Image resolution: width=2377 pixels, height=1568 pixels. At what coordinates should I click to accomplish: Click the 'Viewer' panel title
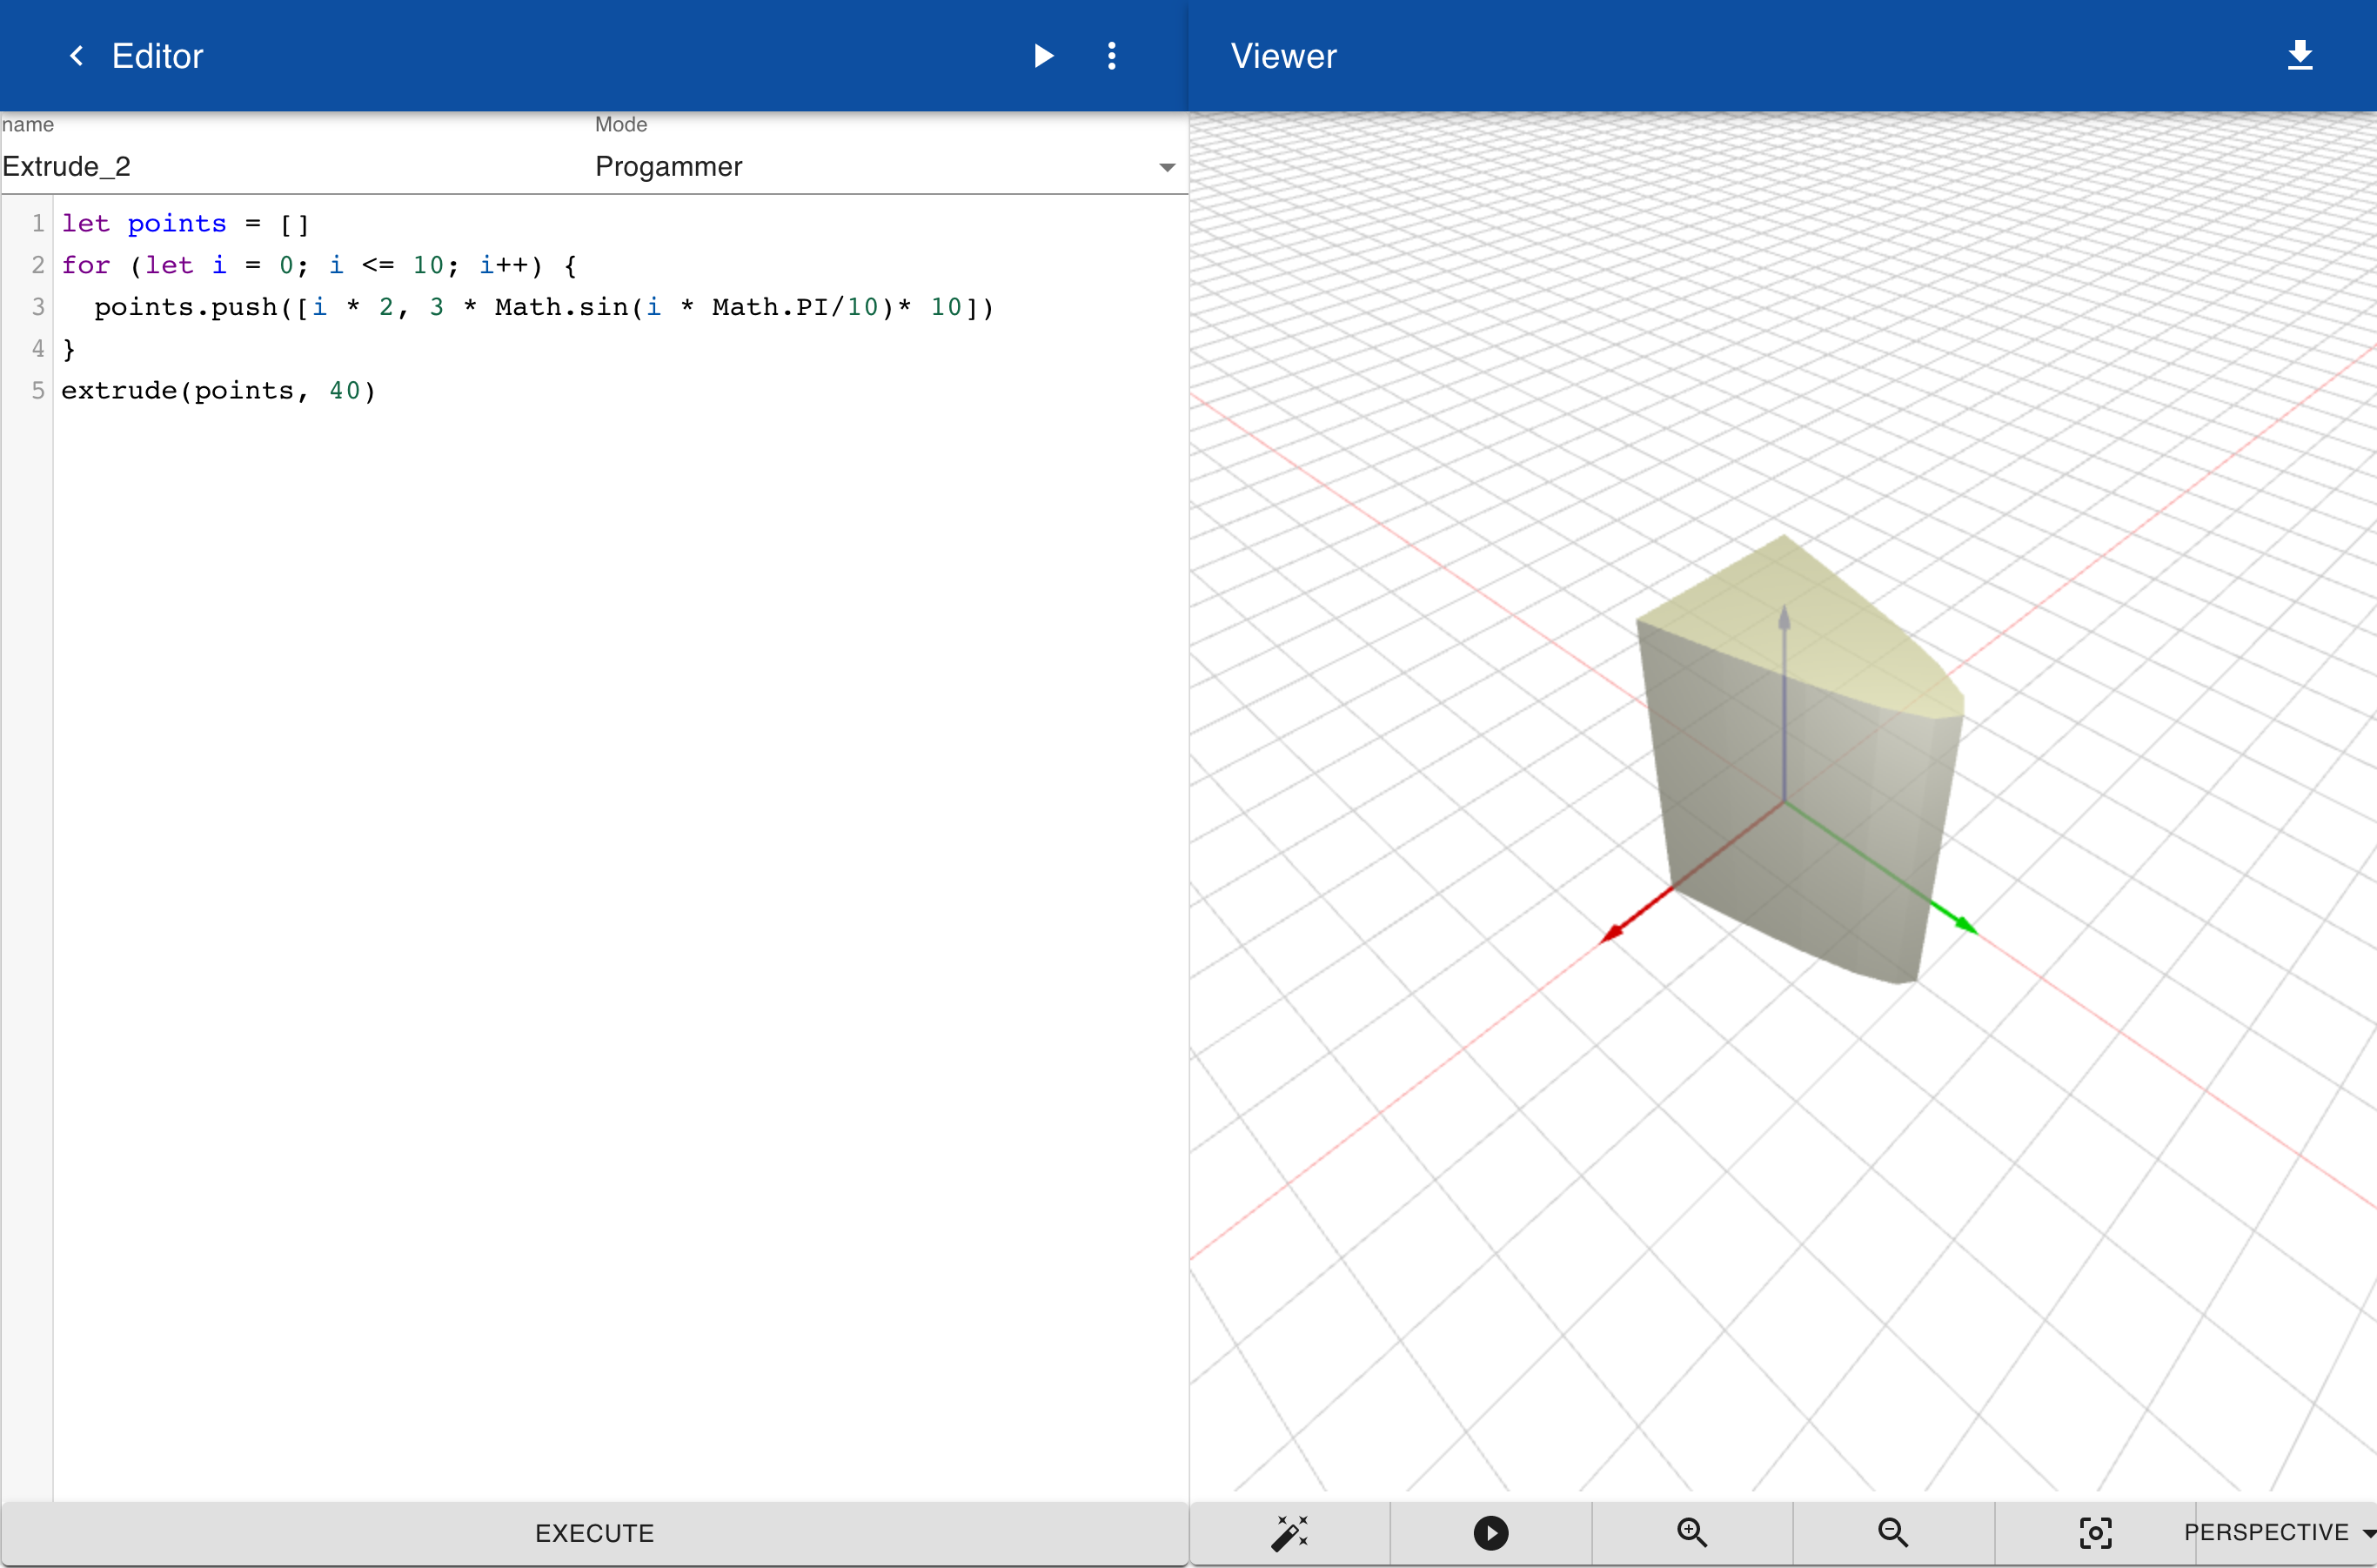1283,56
